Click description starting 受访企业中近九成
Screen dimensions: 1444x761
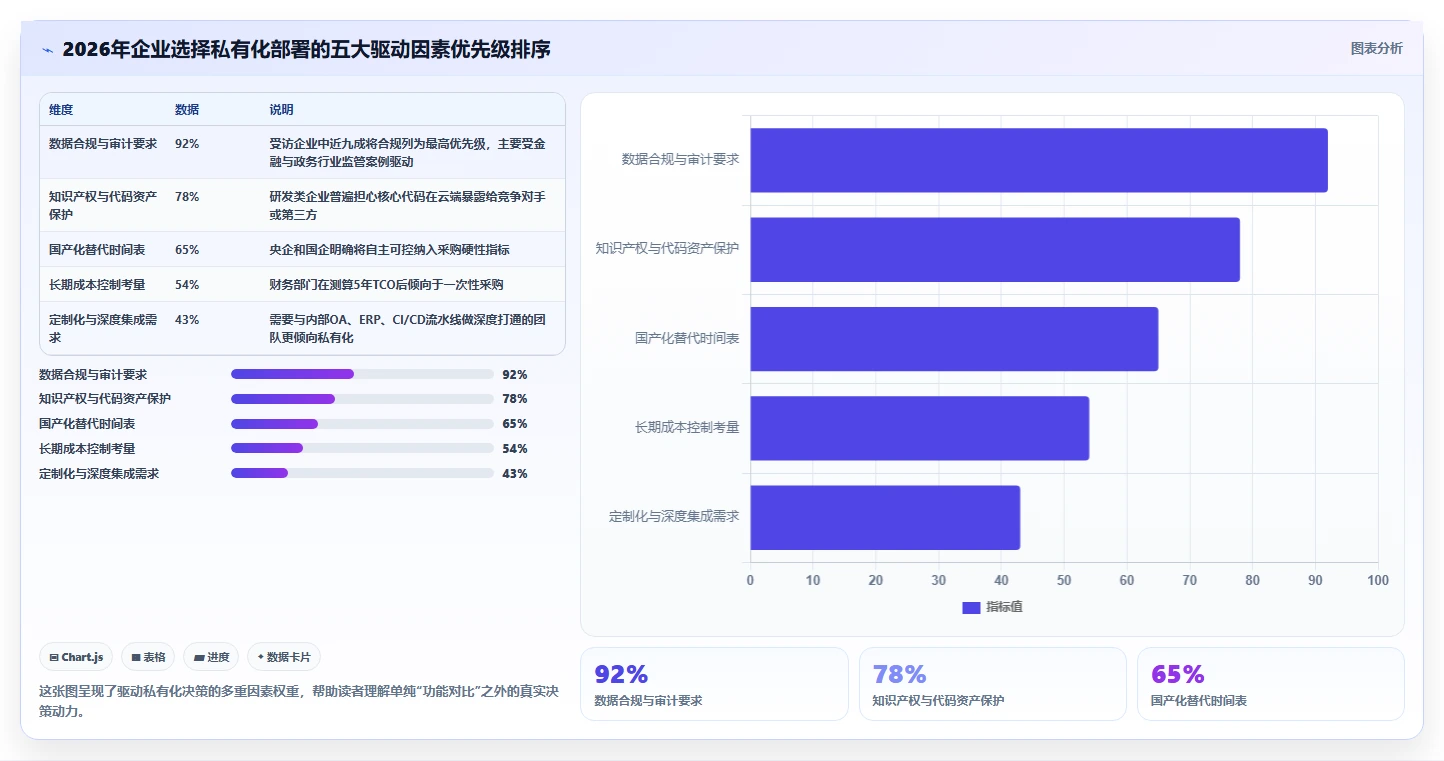407,152
